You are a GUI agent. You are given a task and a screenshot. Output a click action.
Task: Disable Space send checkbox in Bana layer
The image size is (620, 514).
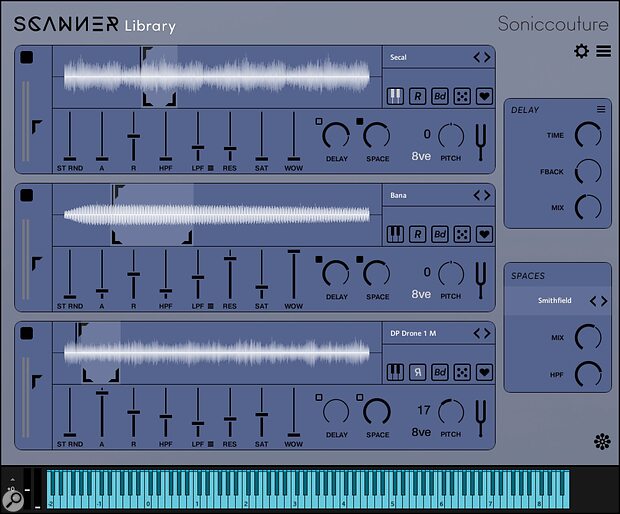click(360, 259)
